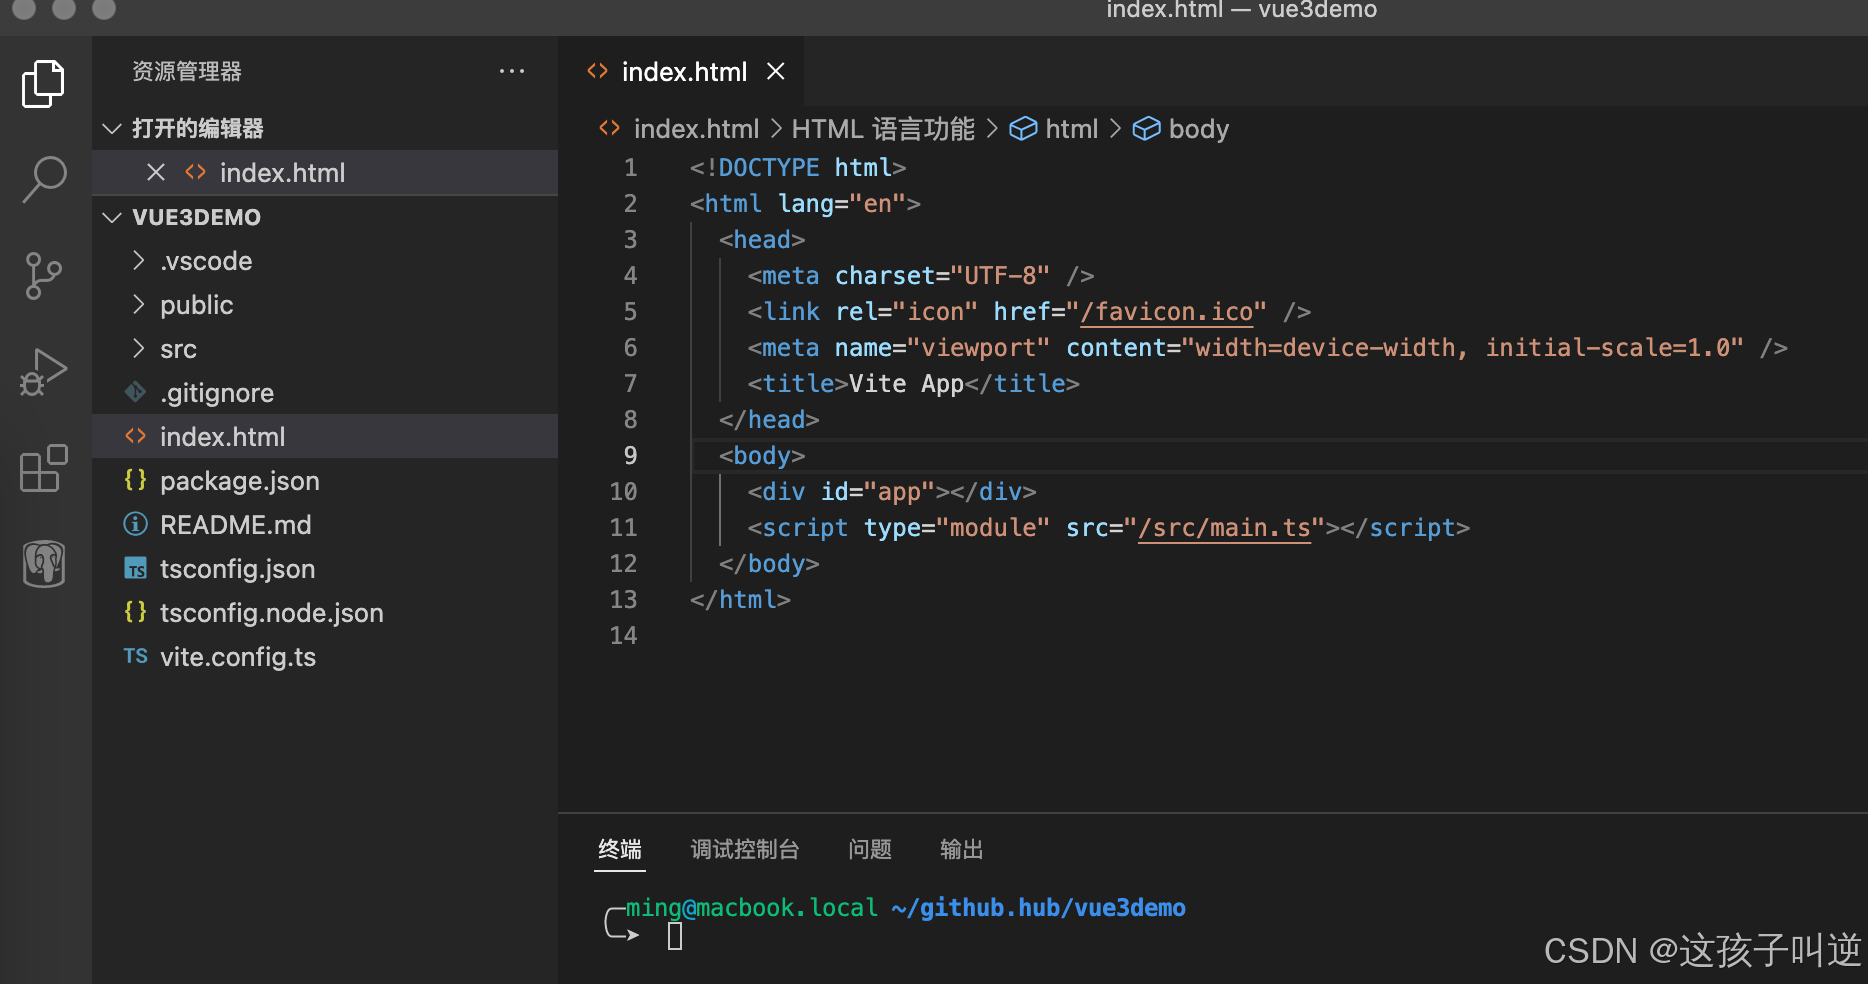This screenshot has height=984, width=1868.
Task: Select package.json in the Explorer
Action: 239,480
